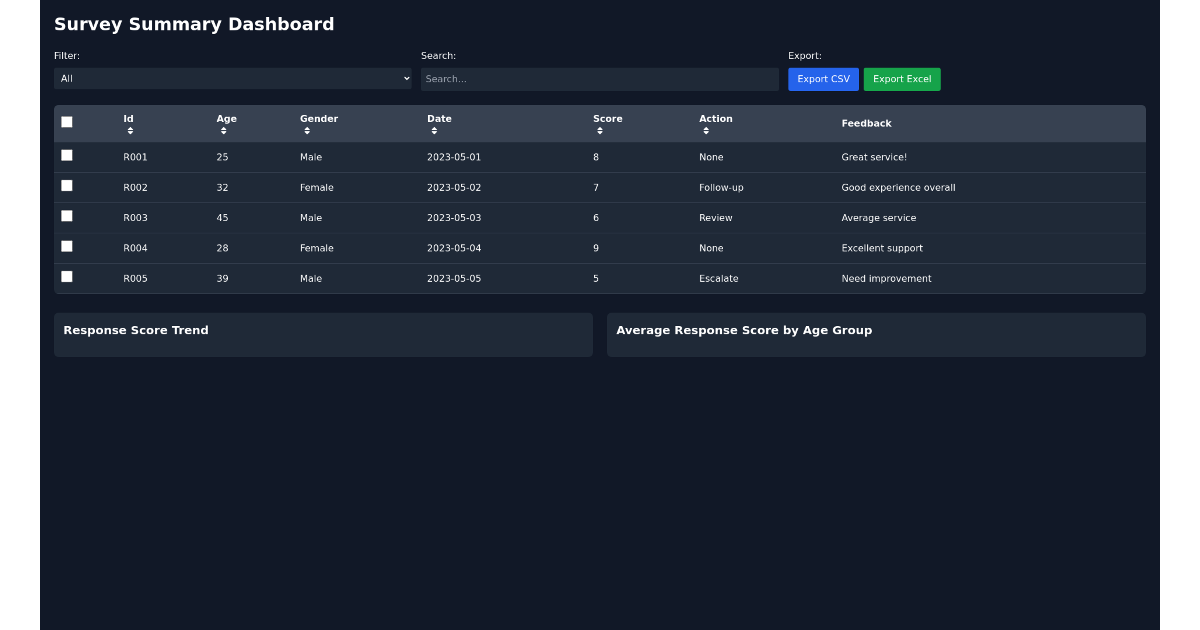Click Average Response Score by Age Group panel
1200x630 pixels.
pos(876,334)
